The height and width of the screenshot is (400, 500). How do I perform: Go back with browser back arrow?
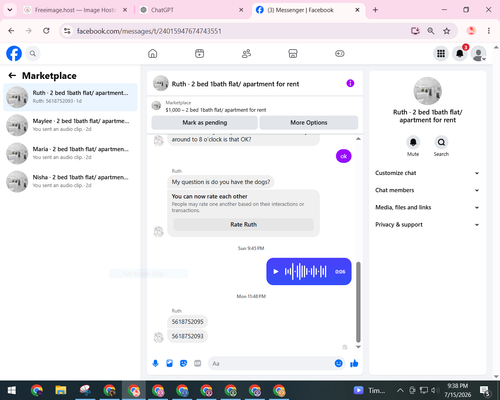[x=11, y=31]
